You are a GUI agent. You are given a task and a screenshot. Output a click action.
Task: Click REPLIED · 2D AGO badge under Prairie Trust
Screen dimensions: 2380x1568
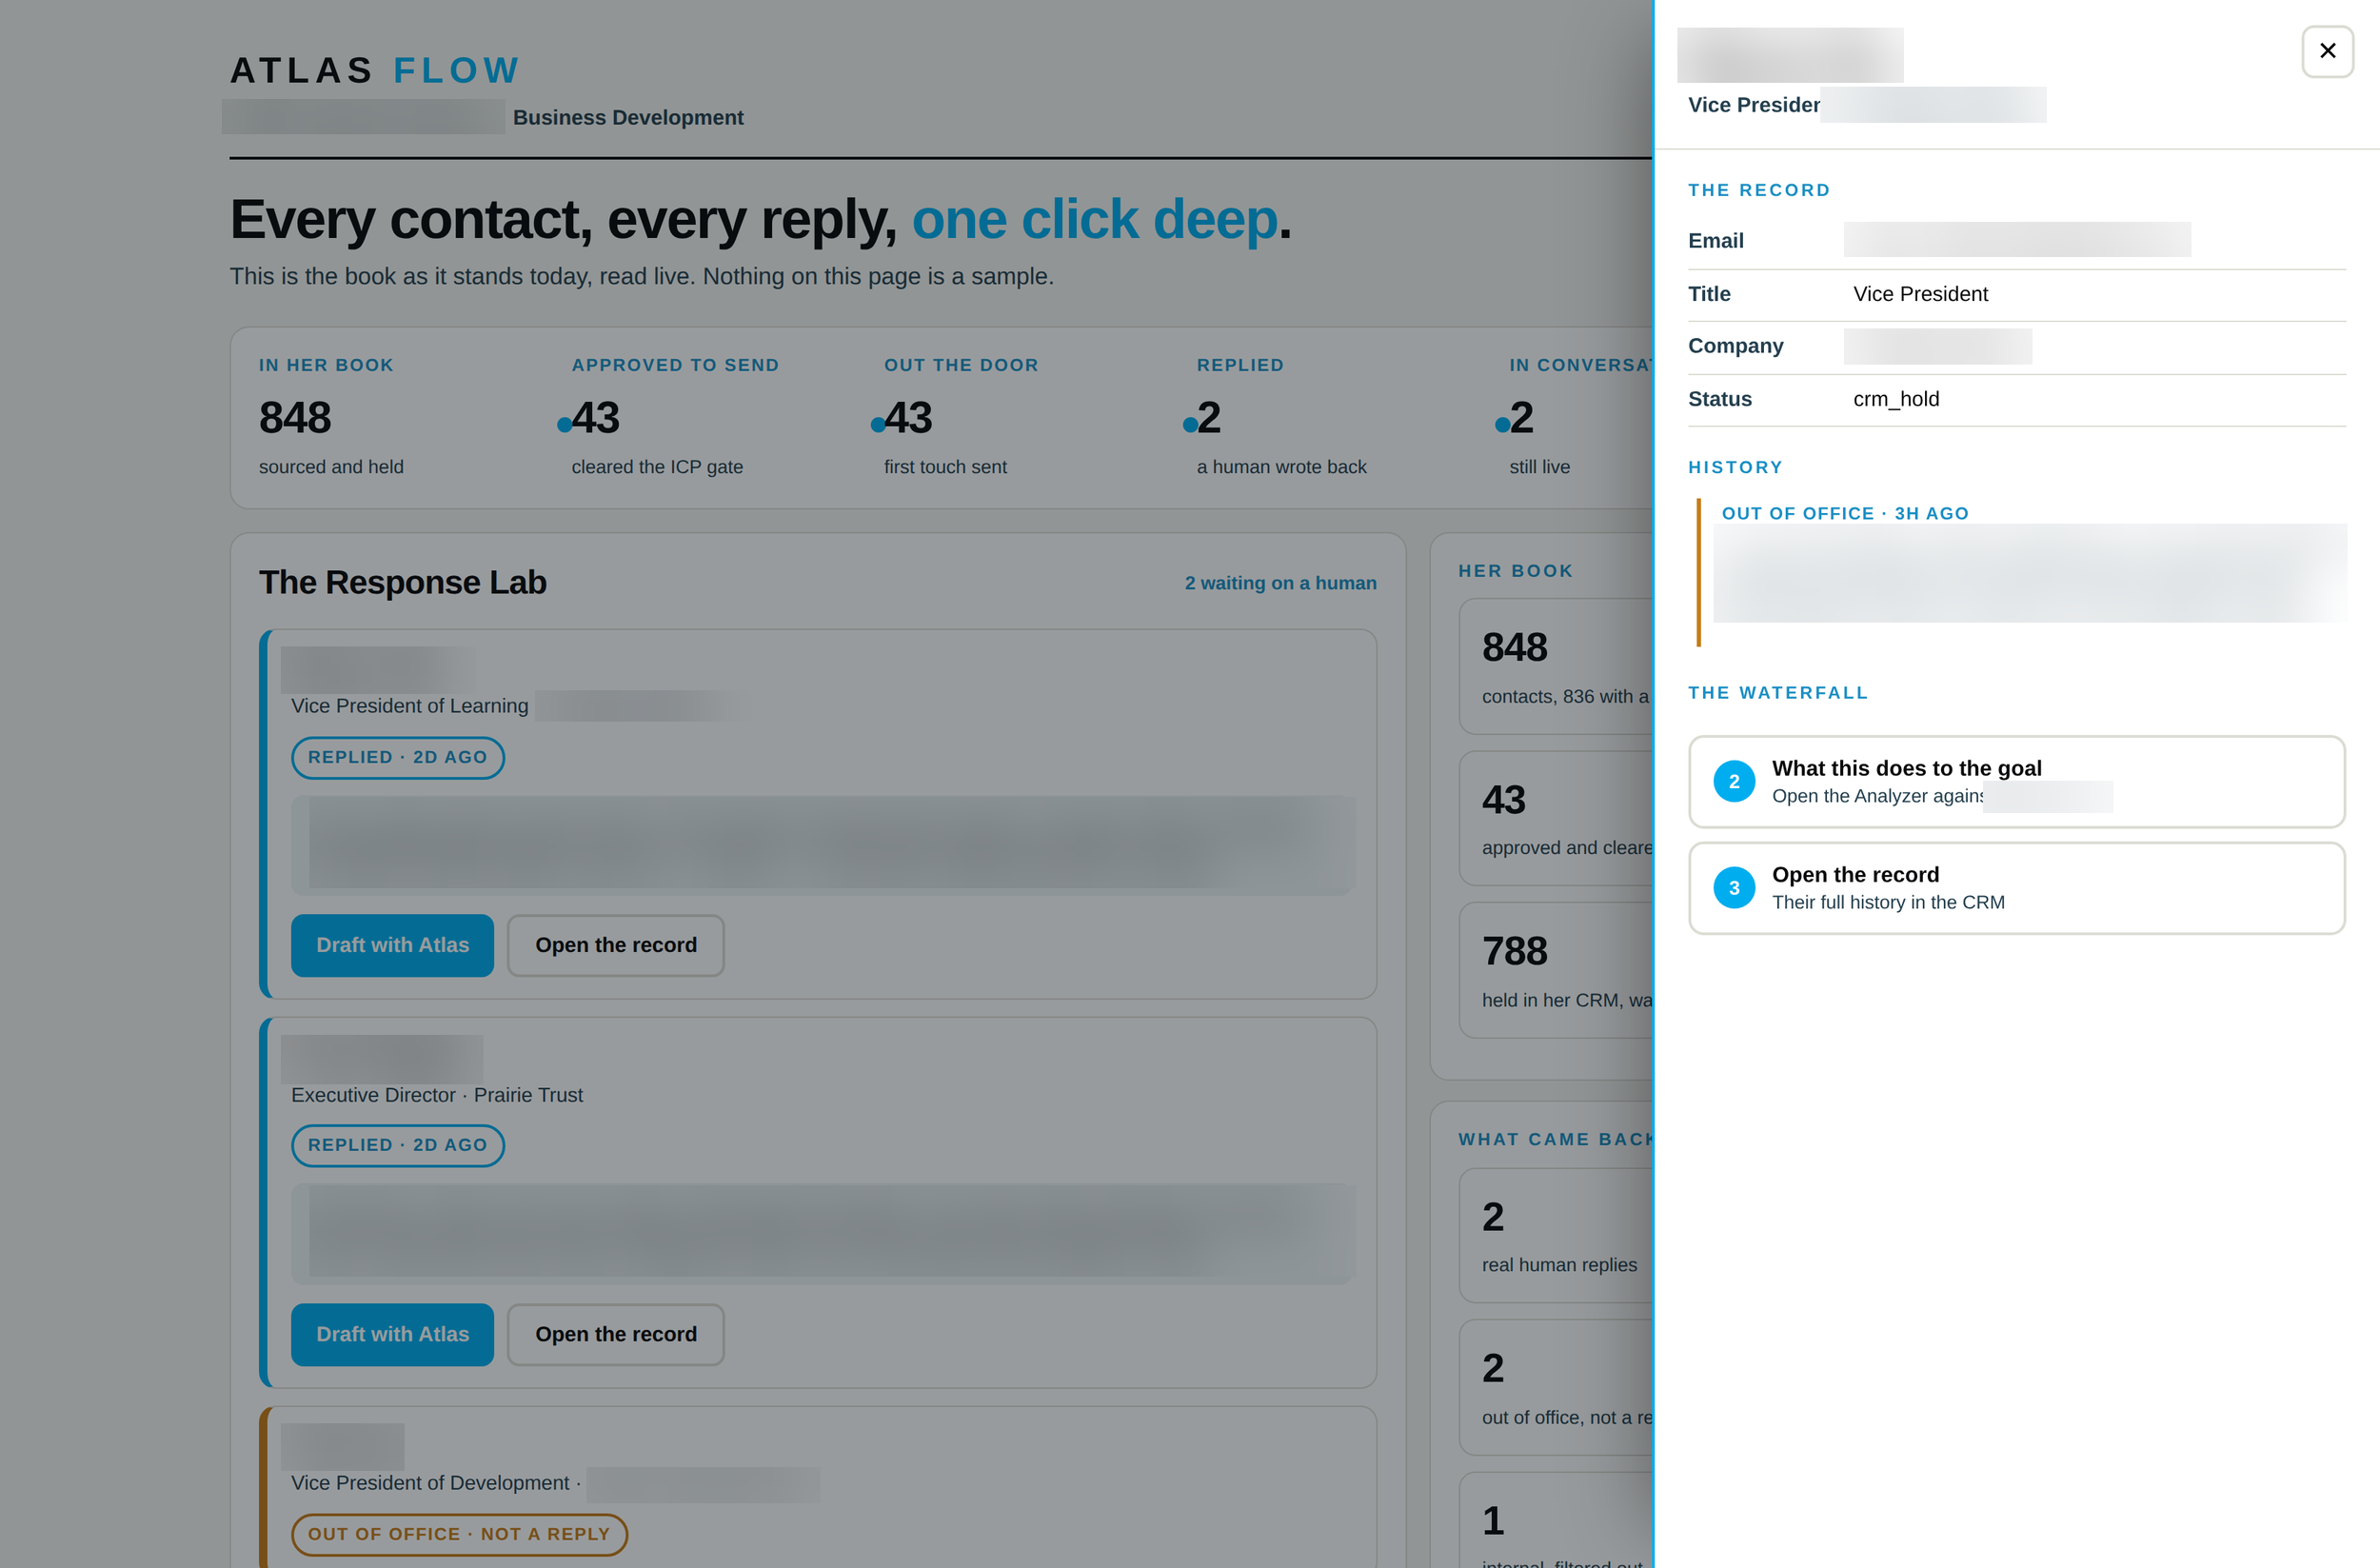tap(397, 1145)
